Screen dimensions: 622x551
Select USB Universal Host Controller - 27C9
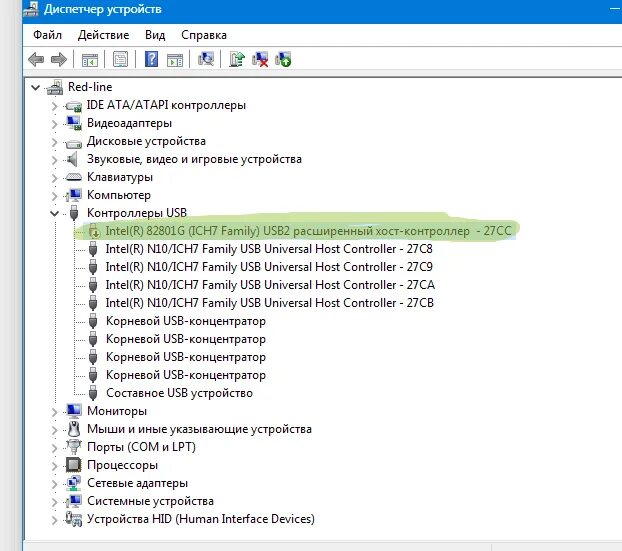coord(269,267)
